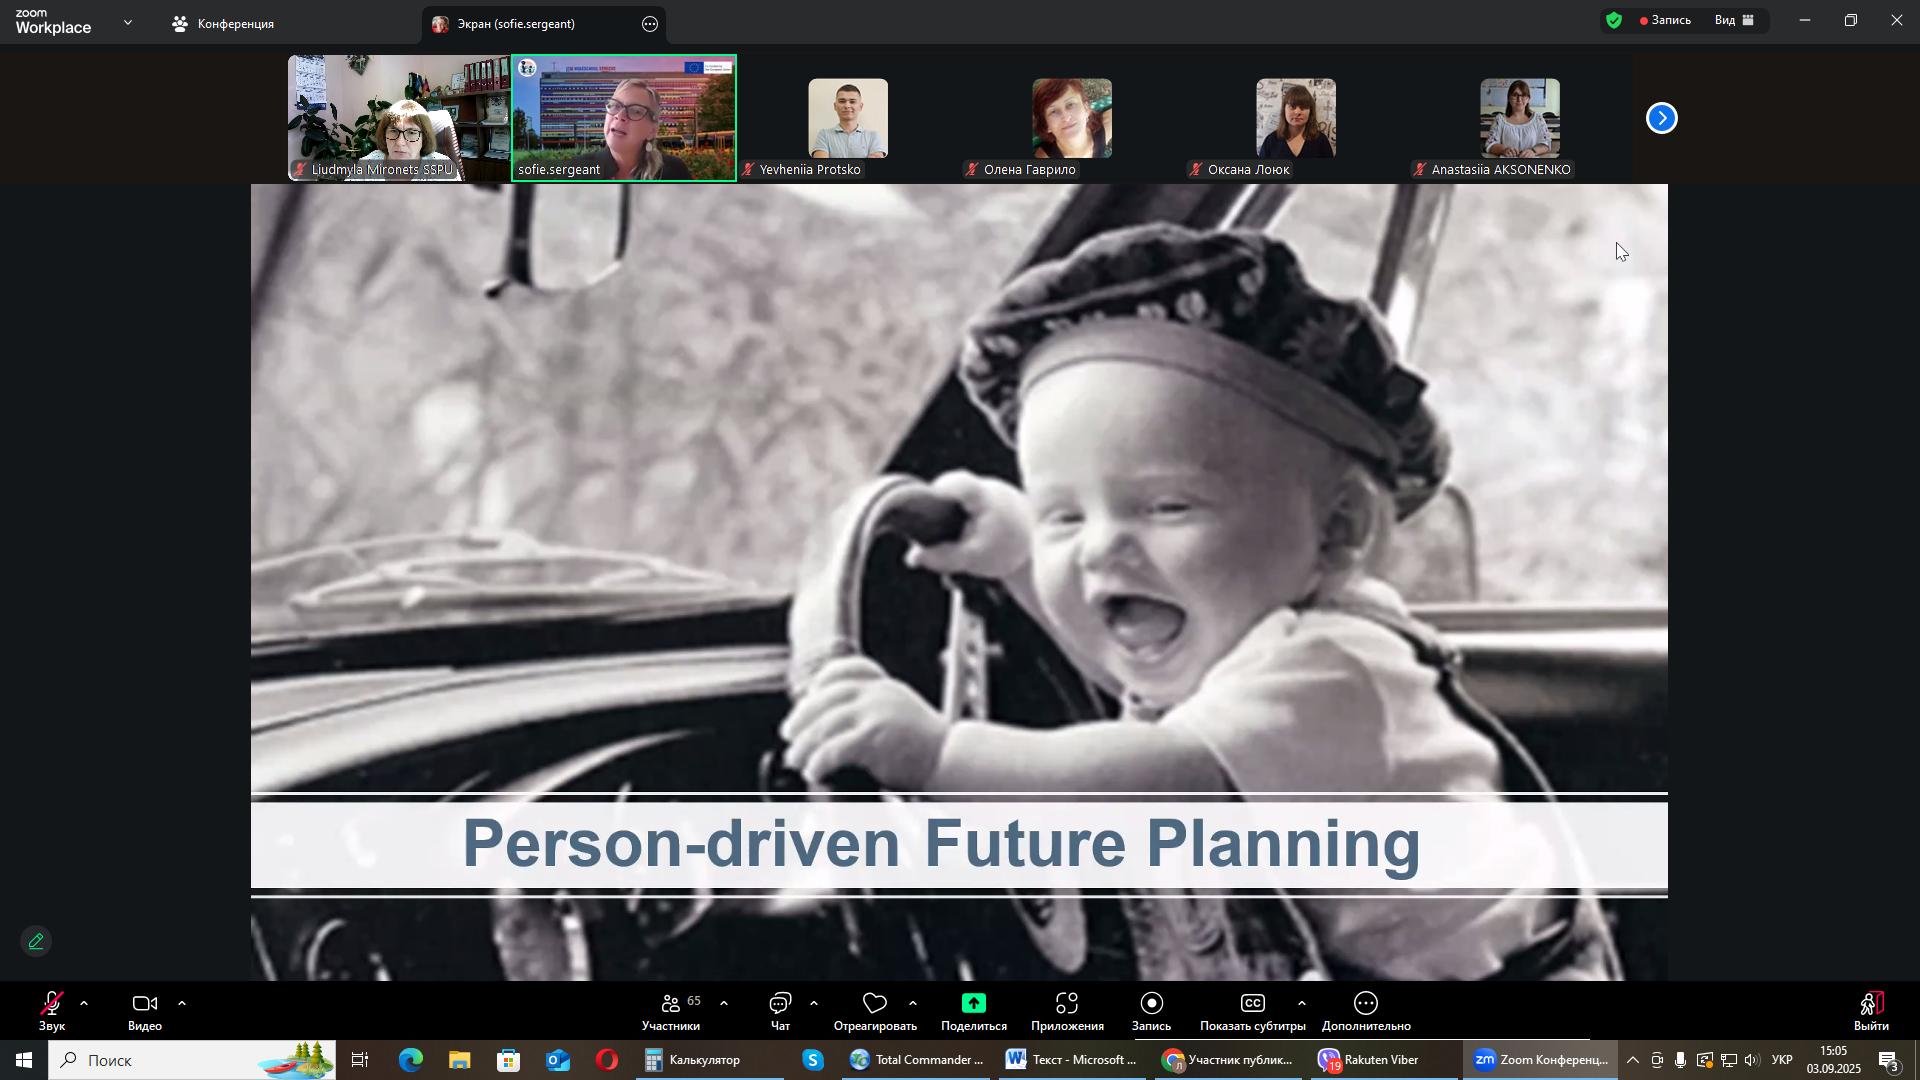Click the green Share screen icon
The image size is (1920, 1080).
click(x=973, y=1005)
